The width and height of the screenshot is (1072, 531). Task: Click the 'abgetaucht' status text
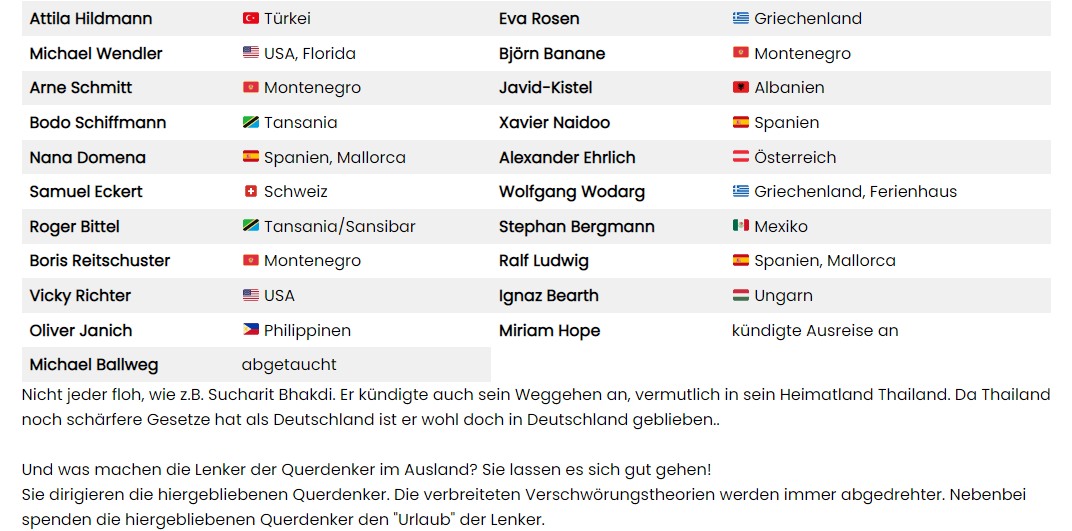pos(289,365)
